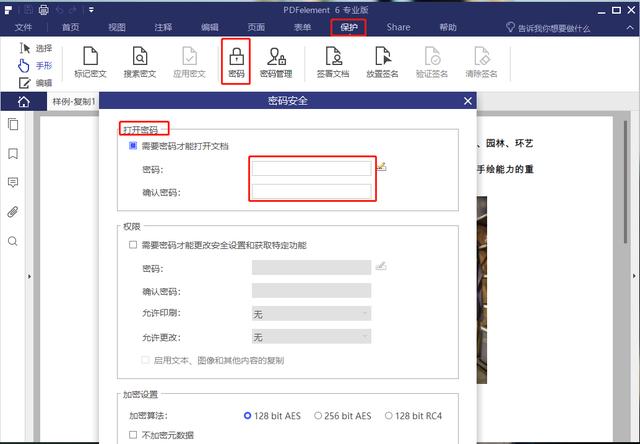Open the 允许更改 dropdown

(311, 337)
